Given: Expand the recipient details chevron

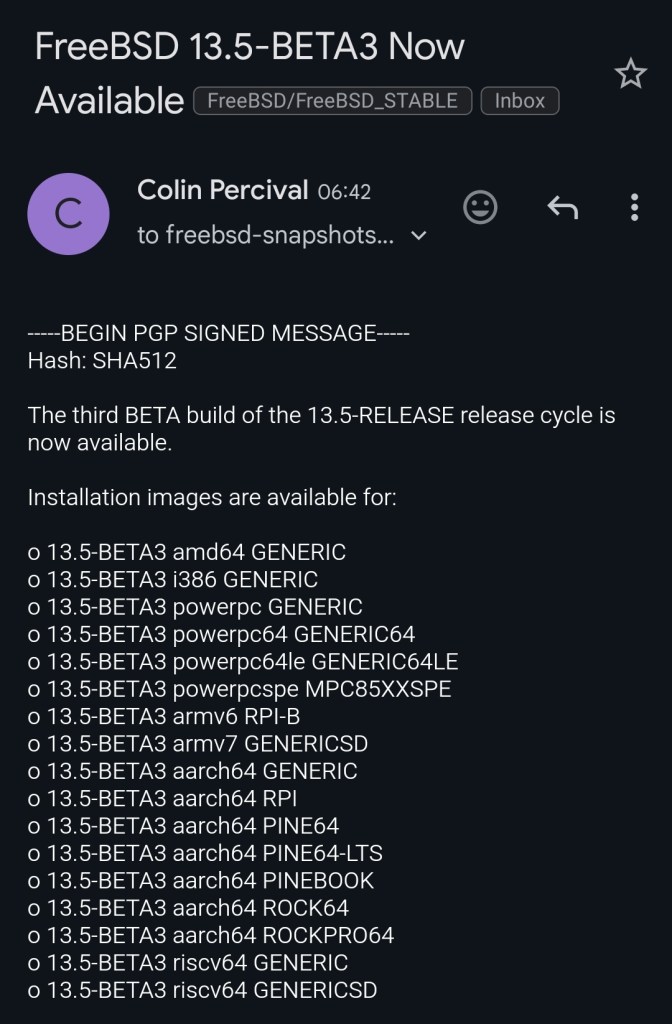Looking at the screenshot, I should [x=419, y=236].
